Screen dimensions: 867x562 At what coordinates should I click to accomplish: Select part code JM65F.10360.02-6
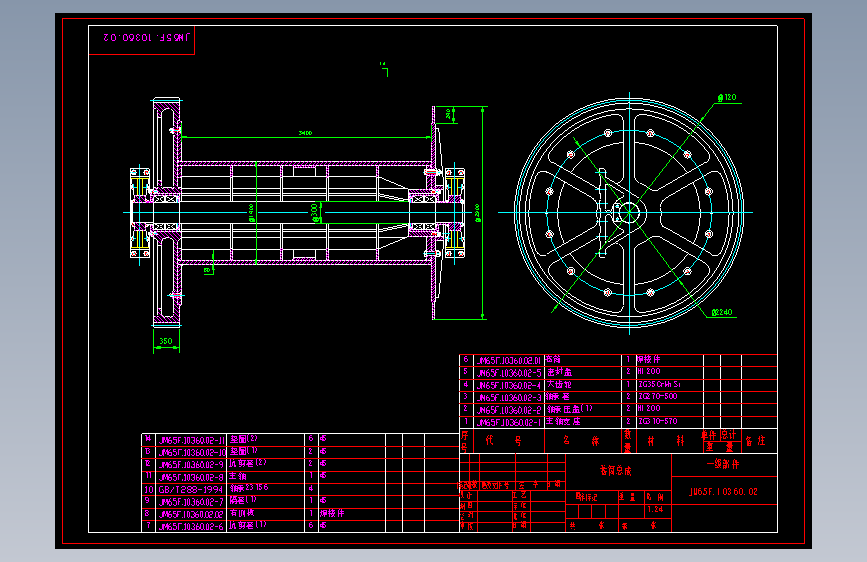191,527
